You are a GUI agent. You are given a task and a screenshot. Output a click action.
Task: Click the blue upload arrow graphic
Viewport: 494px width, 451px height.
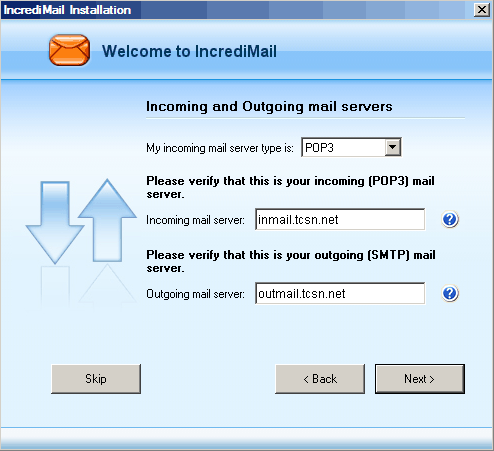point(107,220)
